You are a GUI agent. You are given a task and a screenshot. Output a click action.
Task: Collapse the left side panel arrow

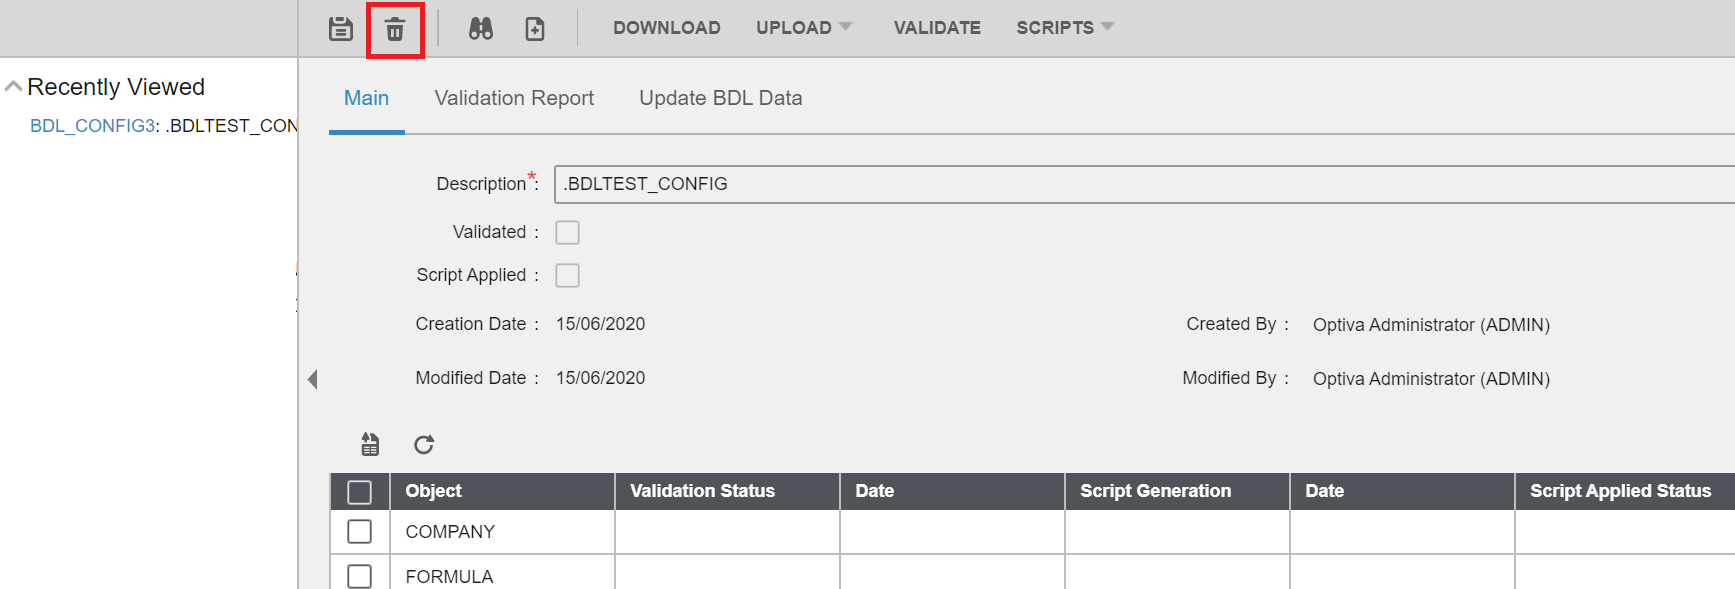312,379
